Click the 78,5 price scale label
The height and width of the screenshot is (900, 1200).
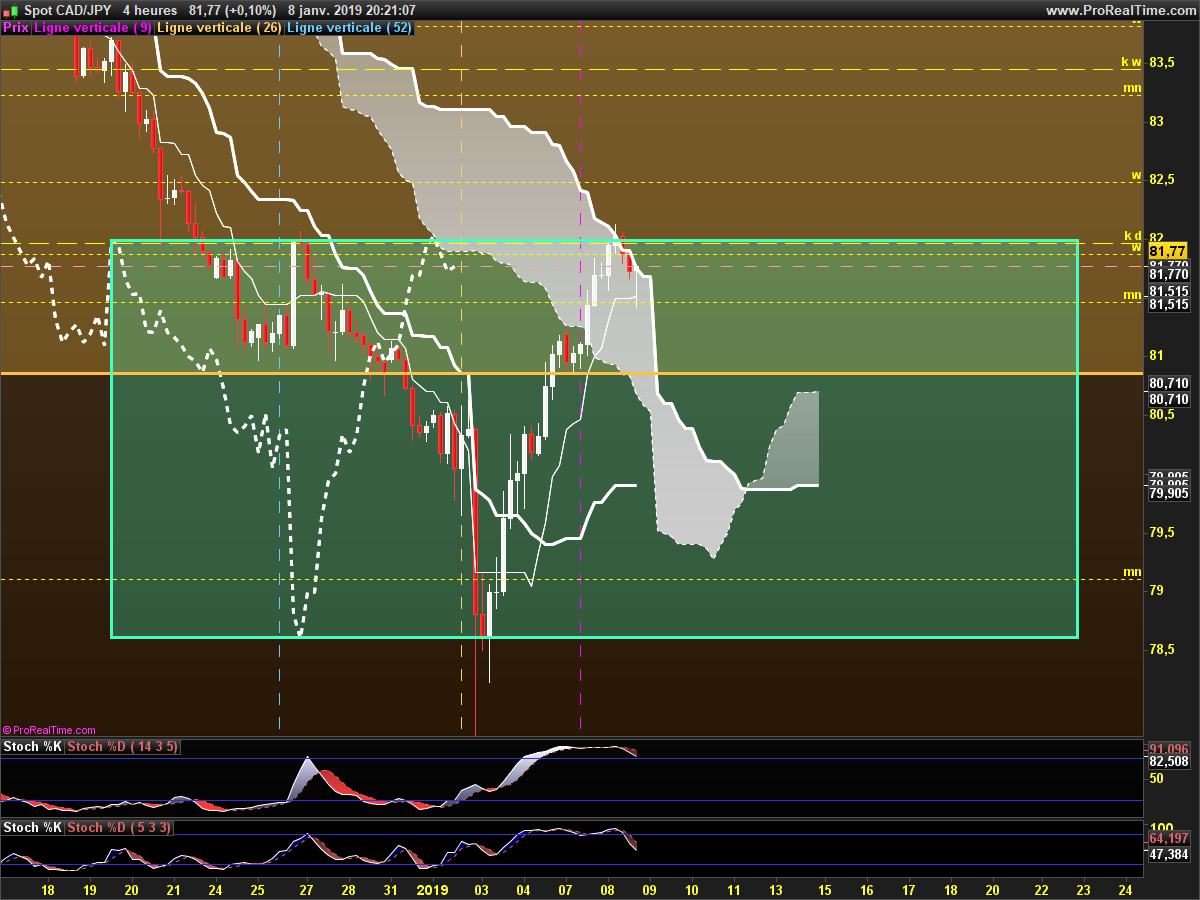point(1163,650)
